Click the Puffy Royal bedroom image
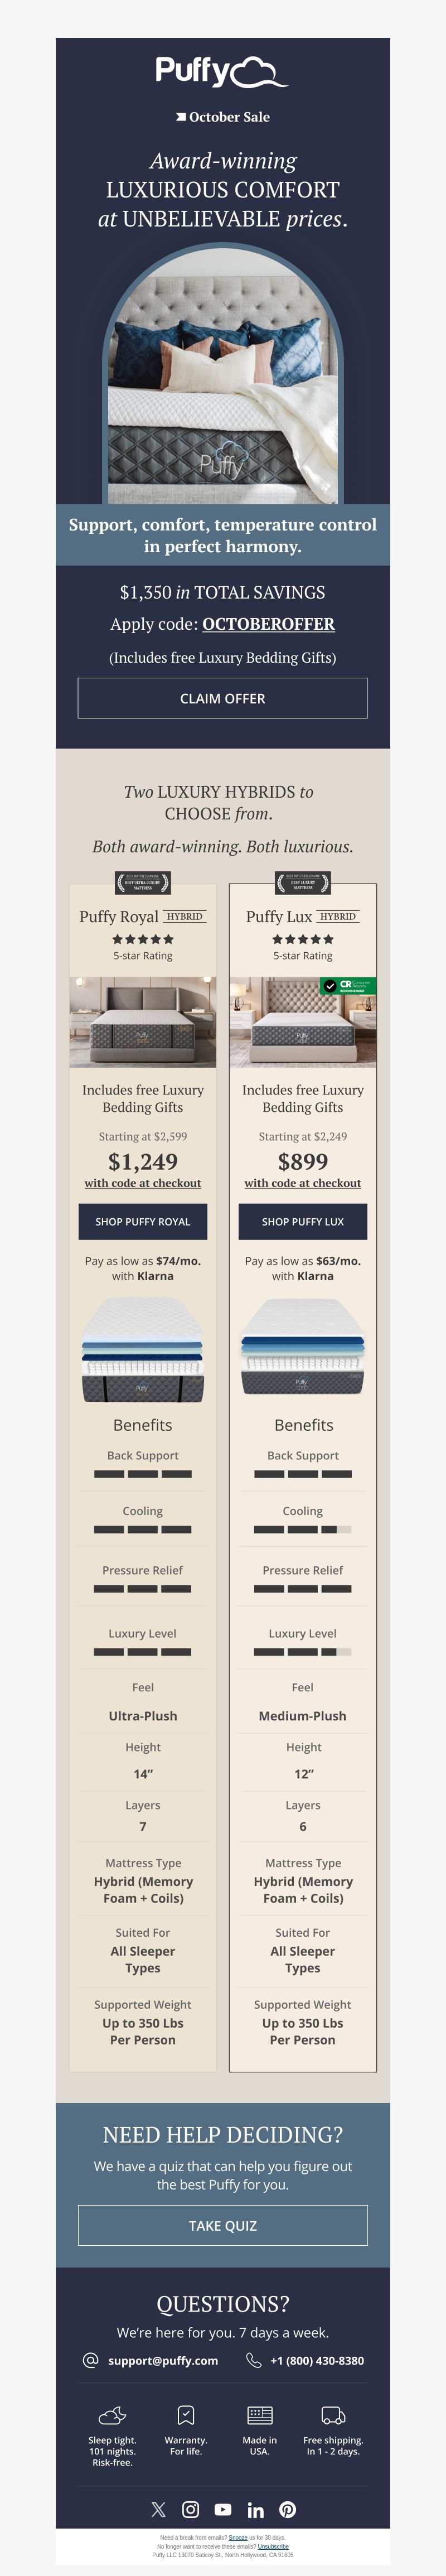 point(143,1022)
